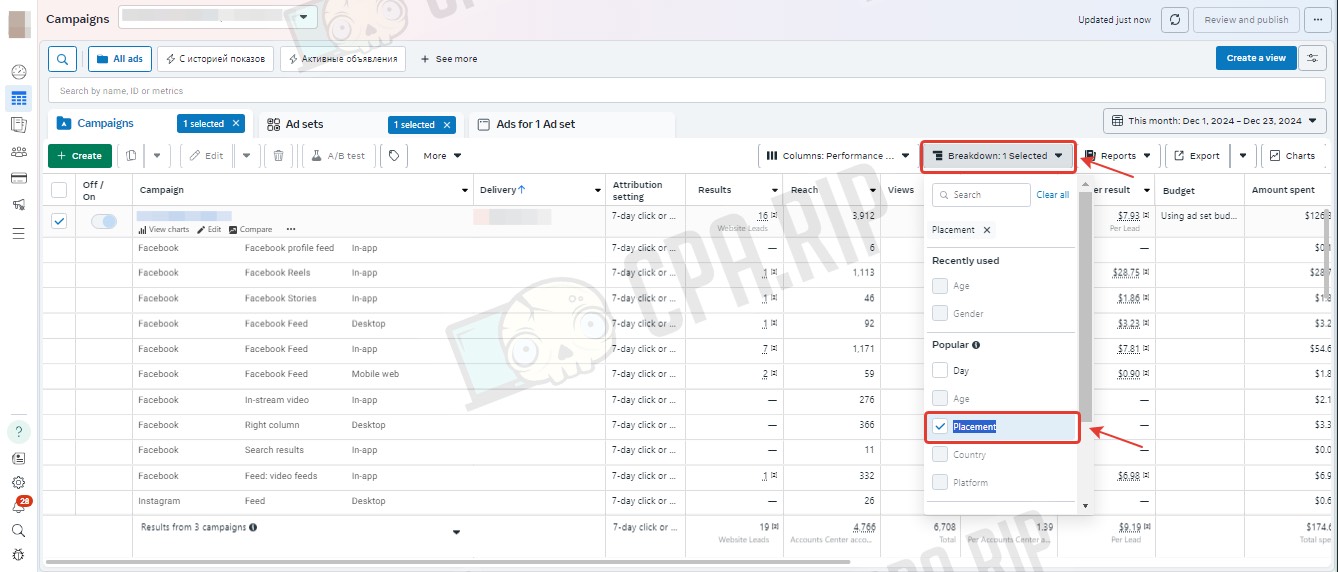Click Clear all in breakdown panel
The height and width of the screenshot is (572, 1338).
(1052, 195)
